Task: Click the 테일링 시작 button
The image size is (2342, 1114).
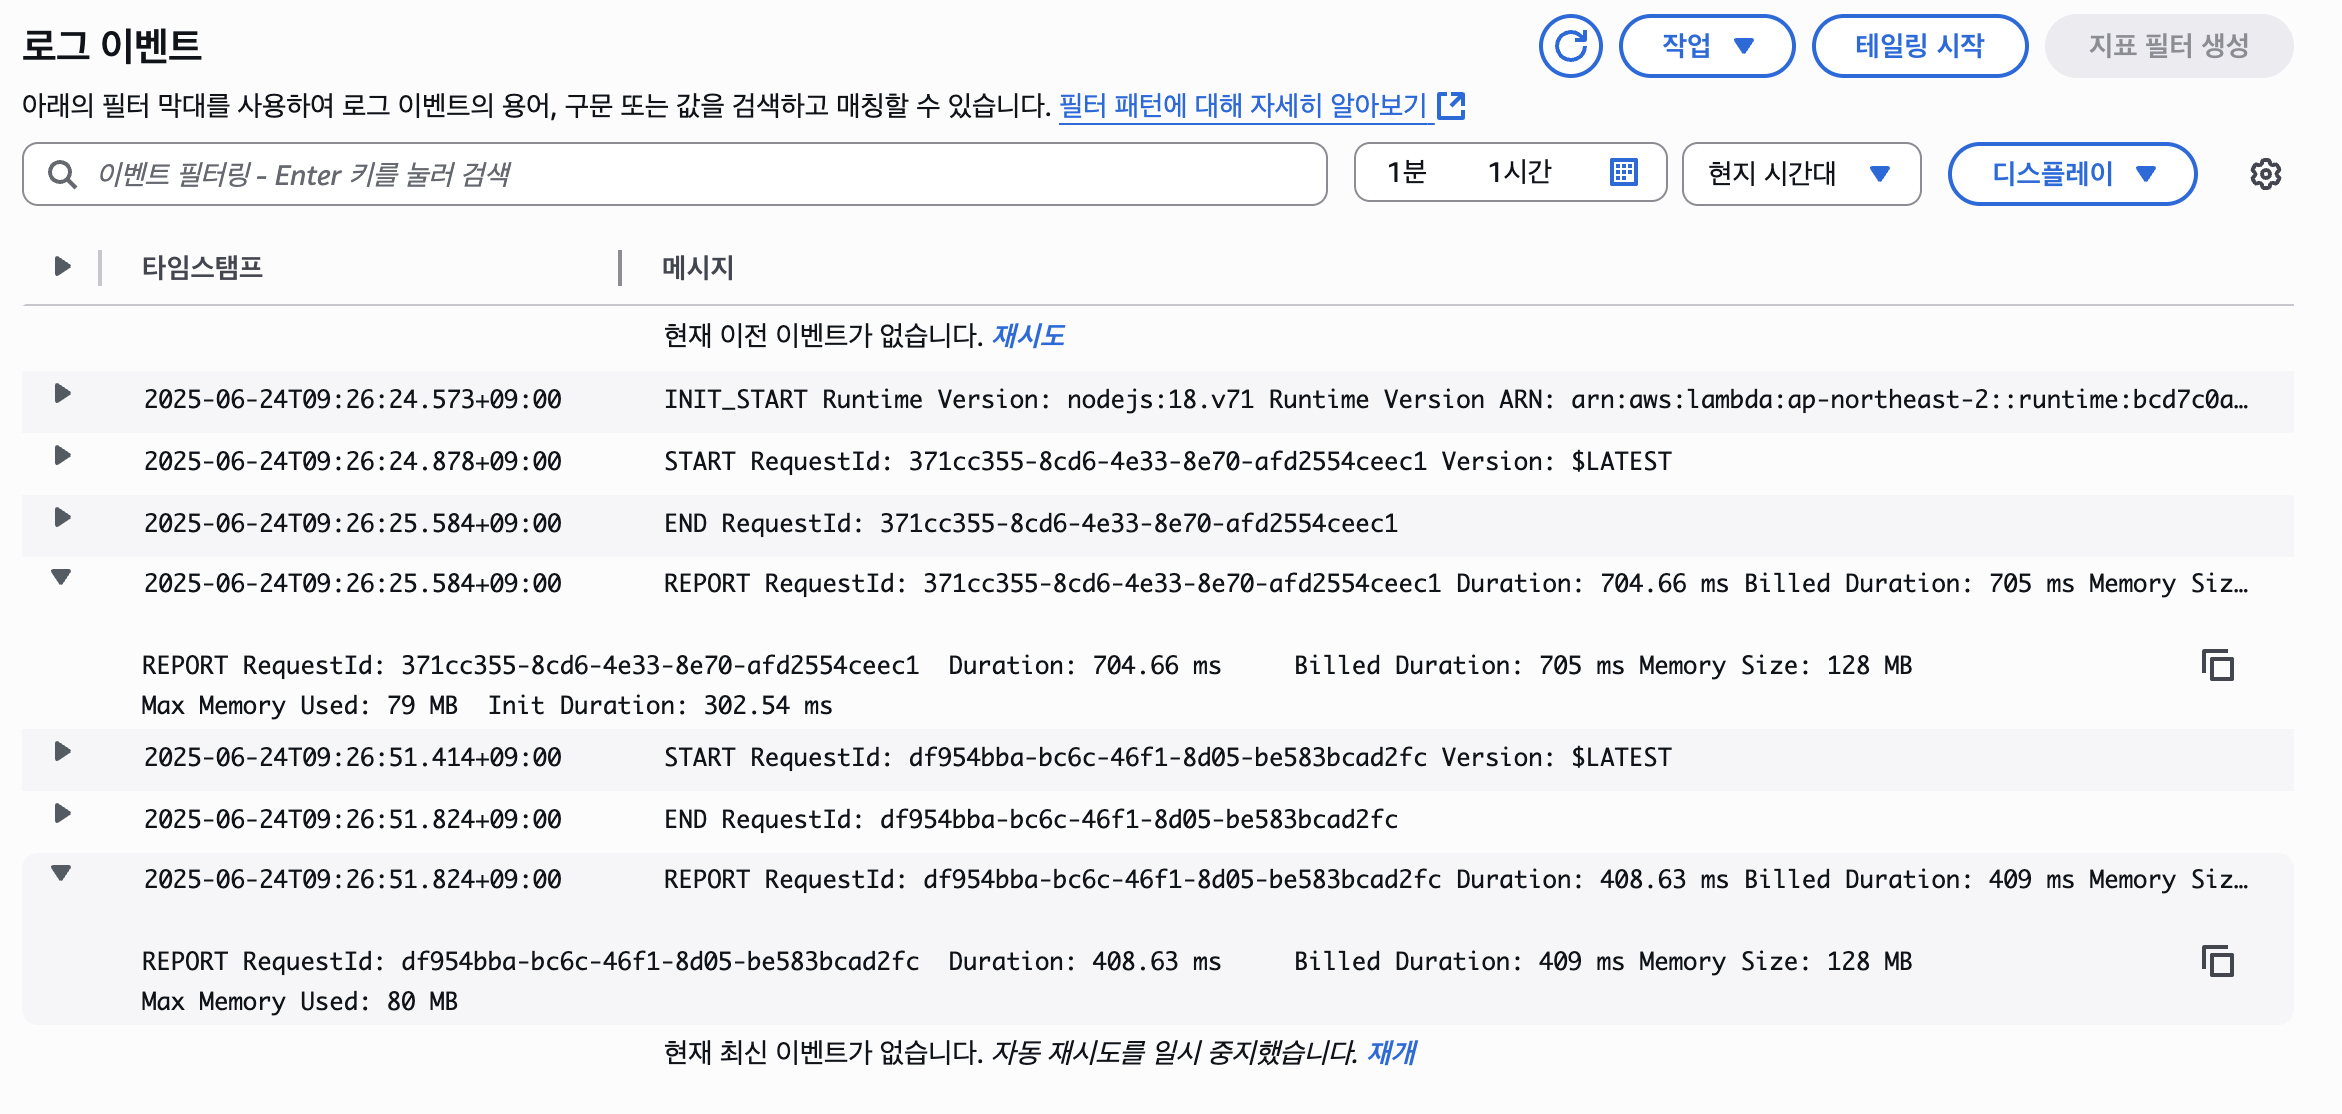Action: 1919,46
